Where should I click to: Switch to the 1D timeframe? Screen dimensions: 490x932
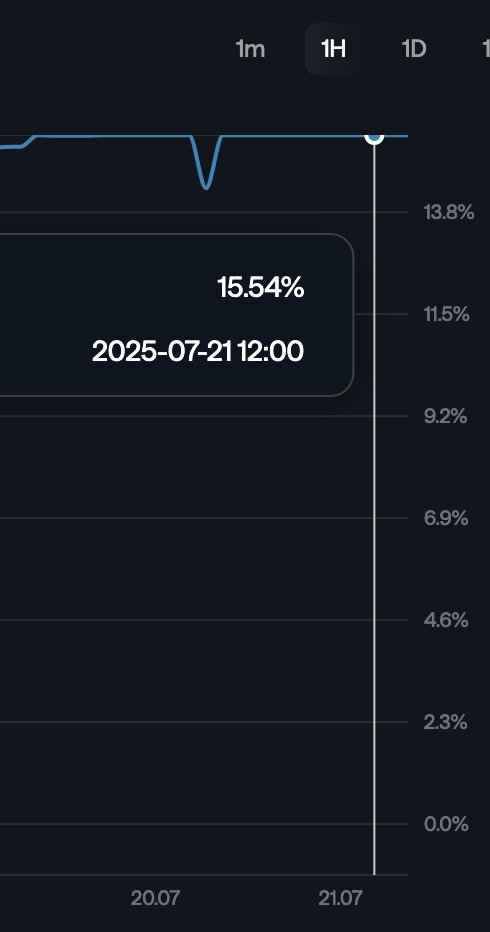click(414, 49)
